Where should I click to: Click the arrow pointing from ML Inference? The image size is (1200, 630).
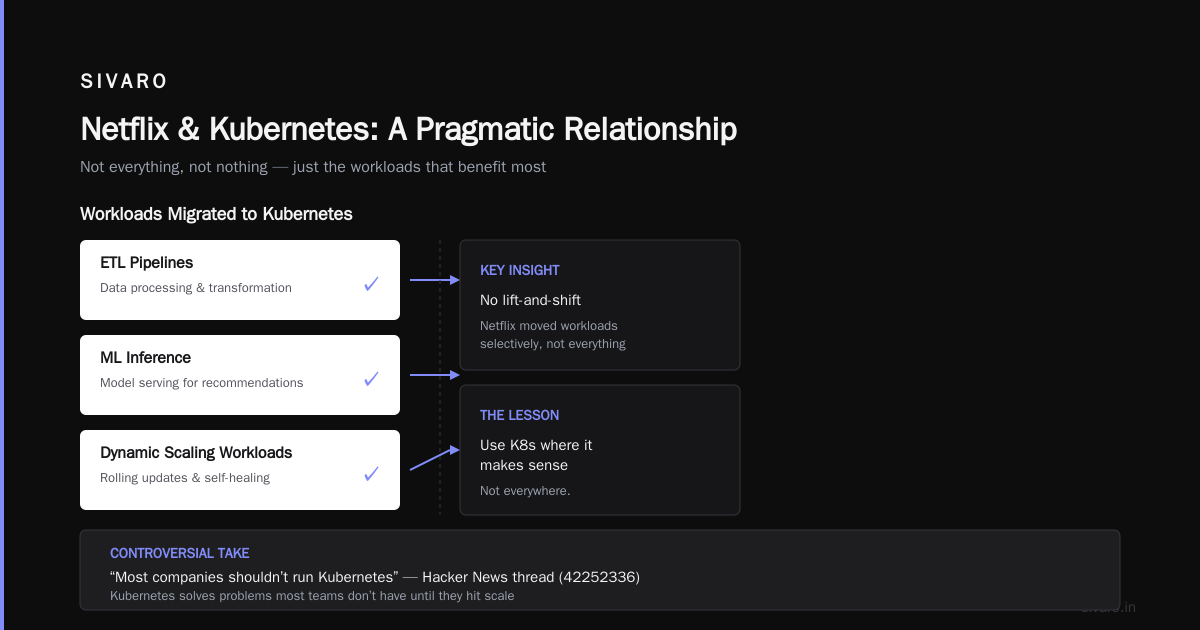435,375
